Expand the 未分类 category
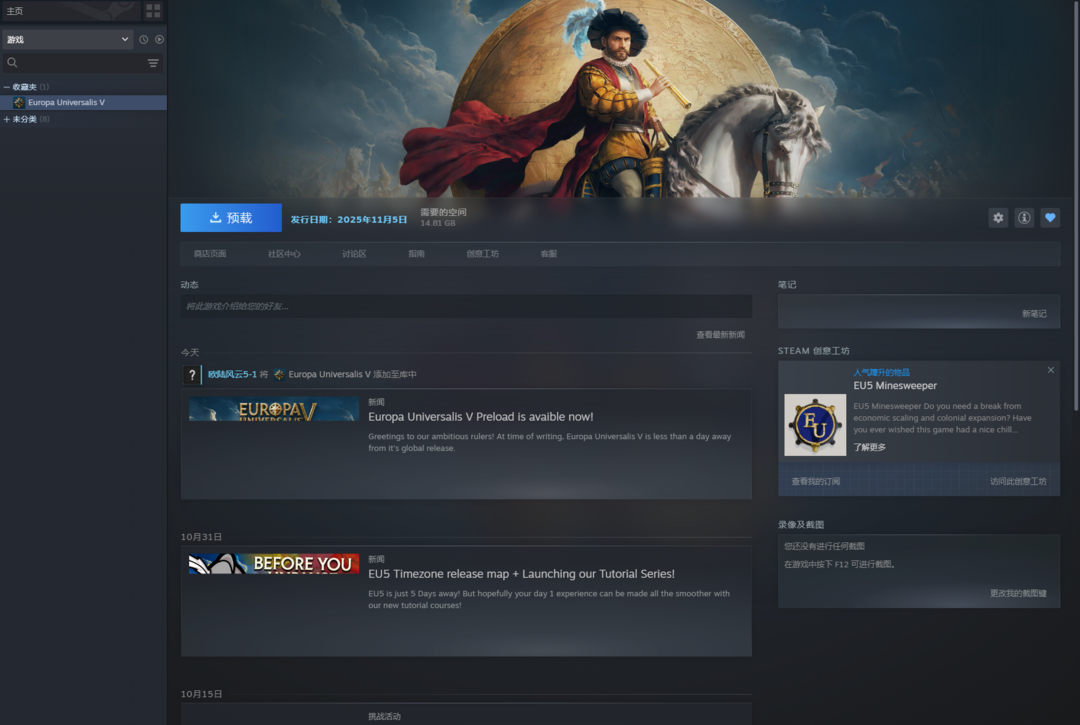1080x725 pixels. (x=7, y=119)
